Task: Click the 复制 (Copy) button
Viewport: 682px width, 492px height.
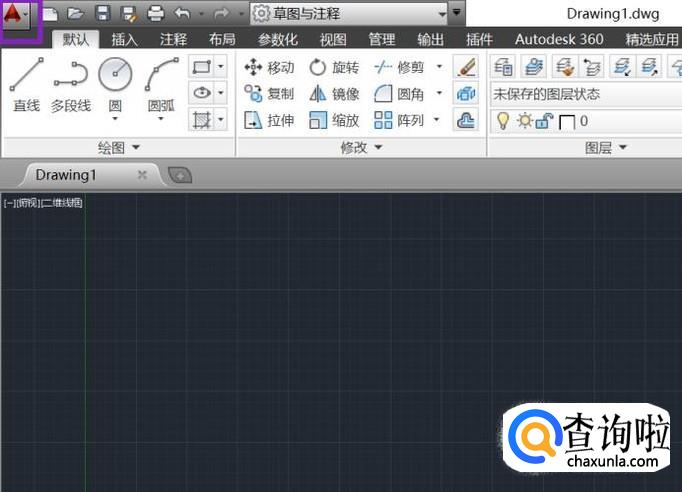Action: tap(269, 94)
